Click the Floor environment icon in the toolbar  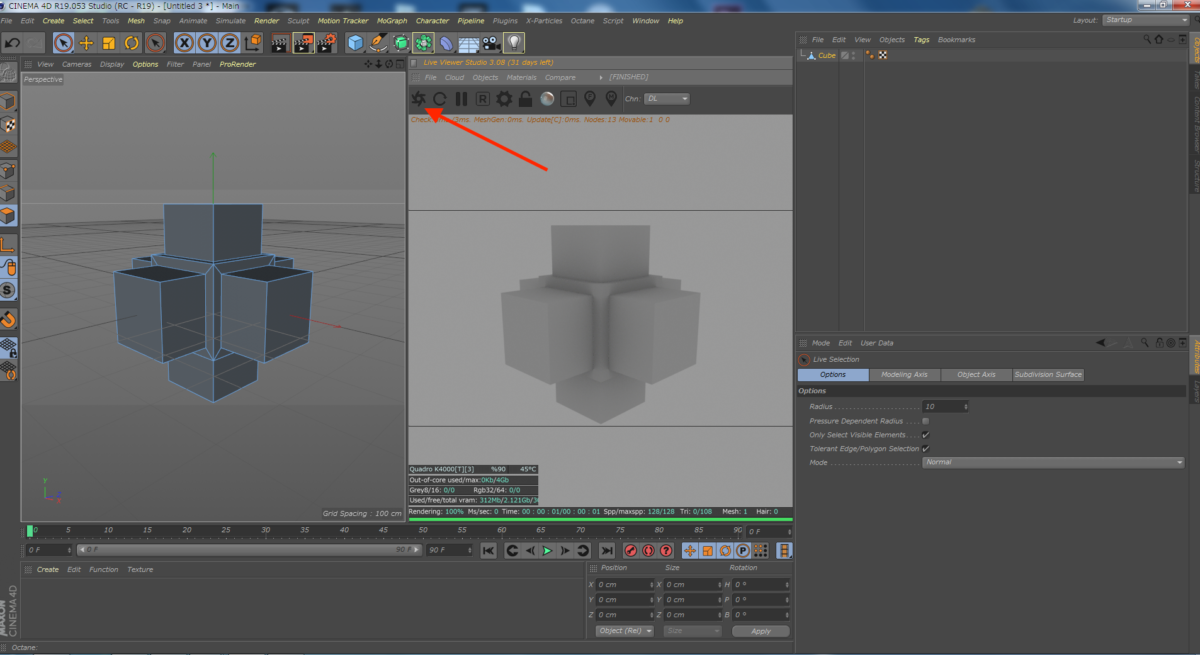coord(468,42)
